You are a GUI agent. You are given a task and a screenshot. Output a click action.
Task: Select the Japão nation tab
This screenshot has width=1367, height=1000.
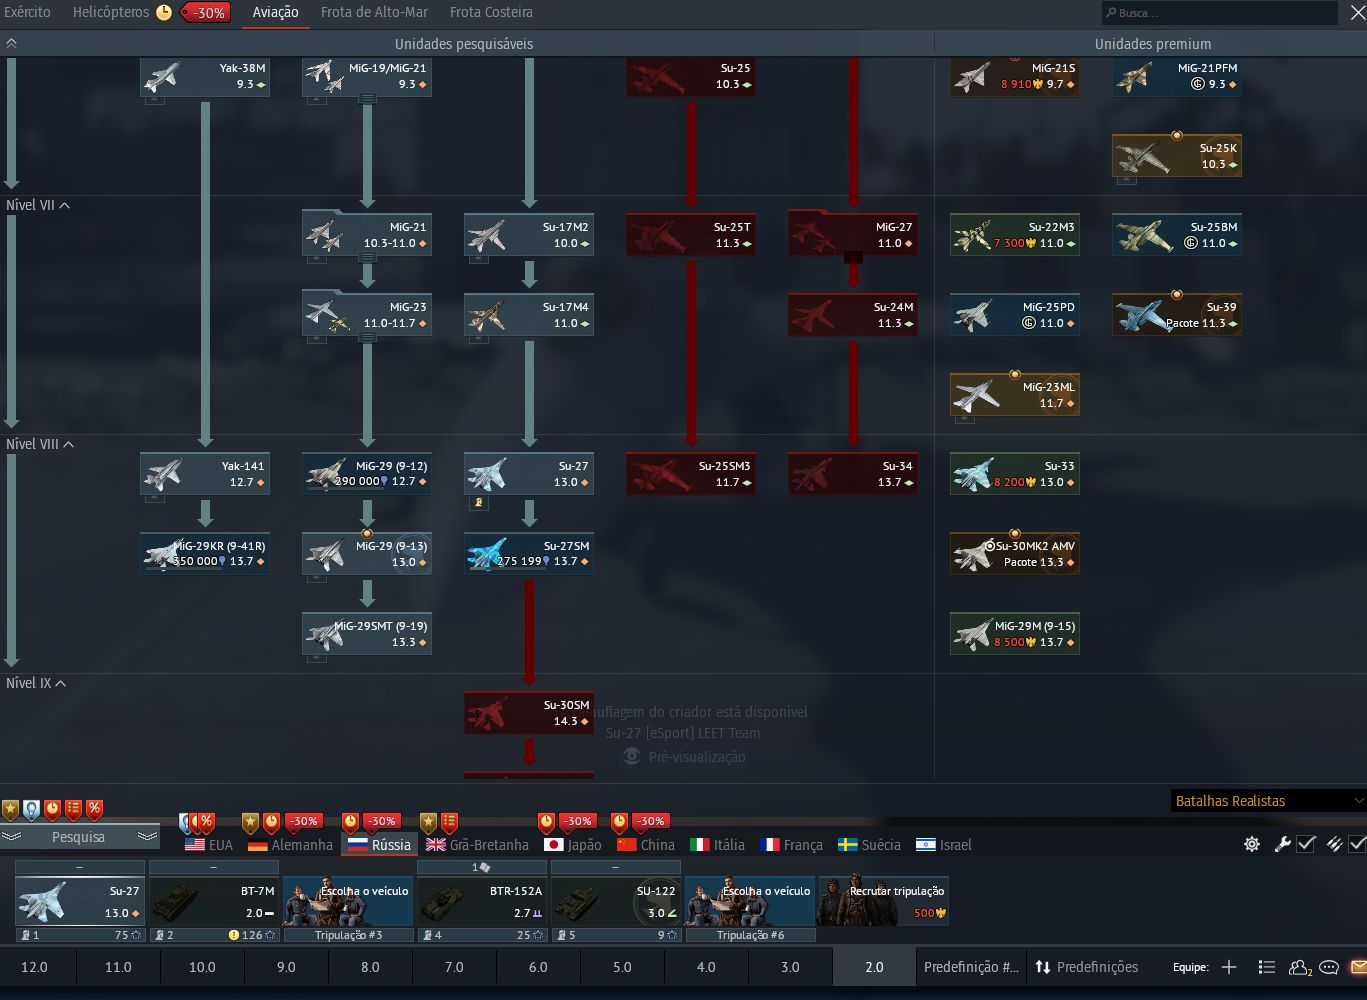pos(573,845)
